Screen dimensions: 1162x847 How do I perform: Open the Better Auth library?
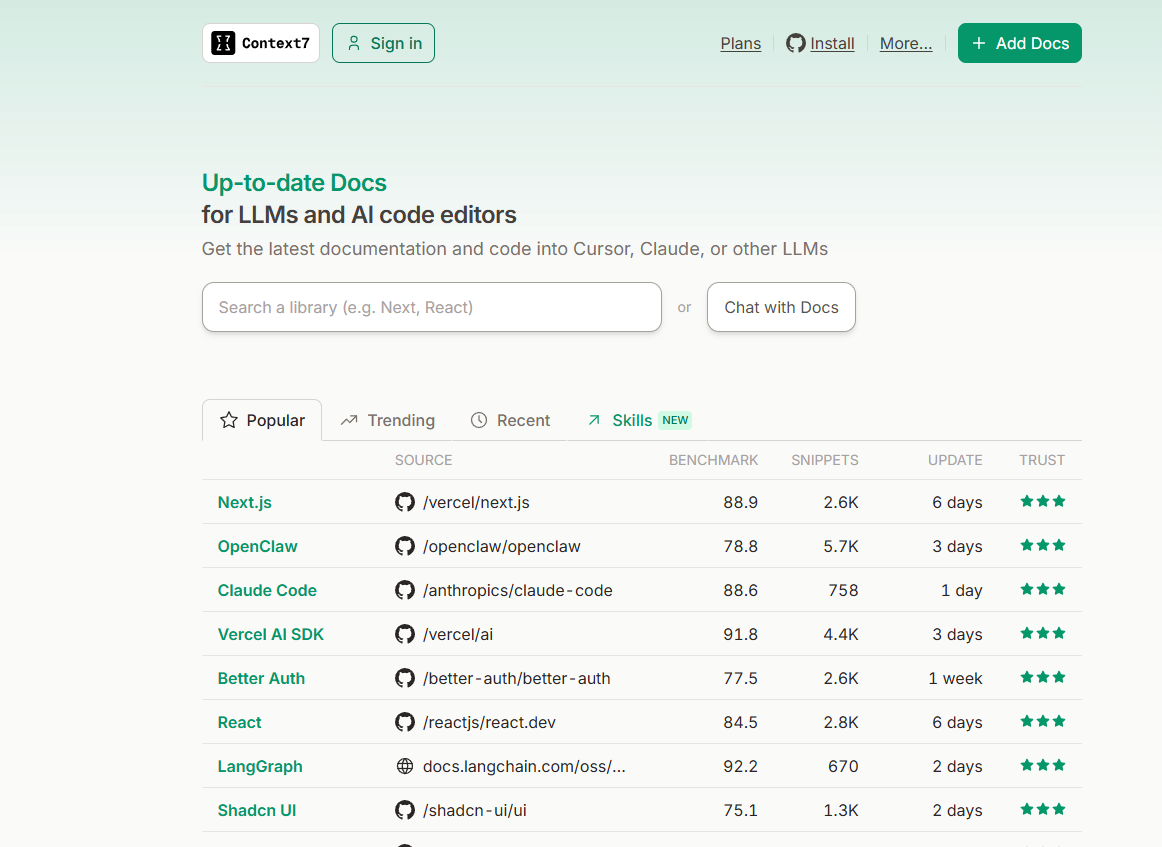point(261,678)
